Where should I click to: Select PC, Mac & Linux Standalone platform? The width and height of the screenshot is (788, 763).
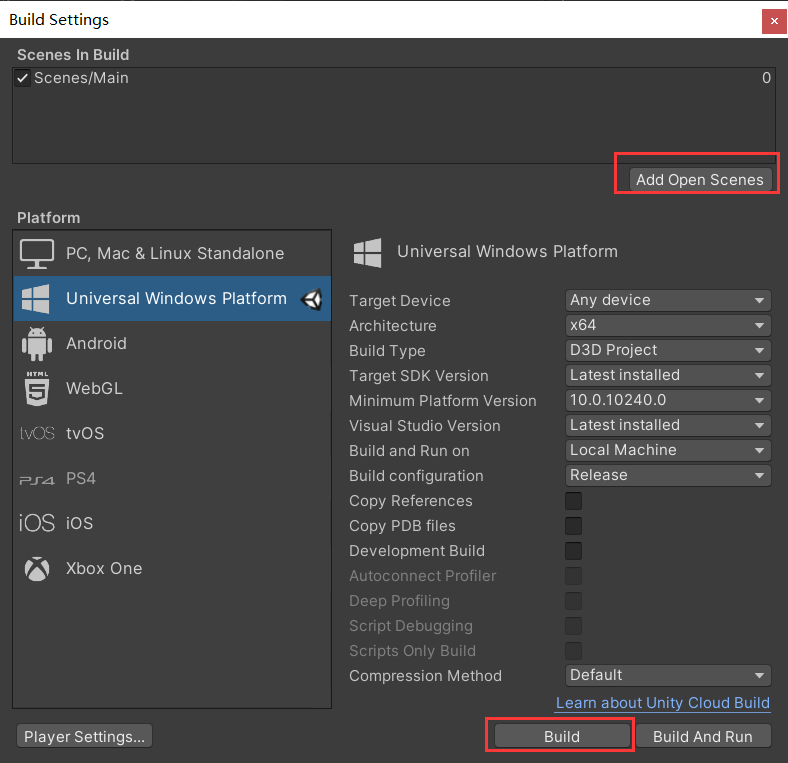172,253
